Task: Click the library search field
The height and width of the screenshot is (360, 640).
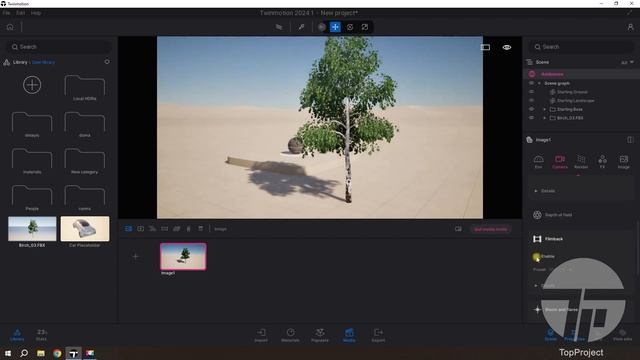Action: (59, 47)
